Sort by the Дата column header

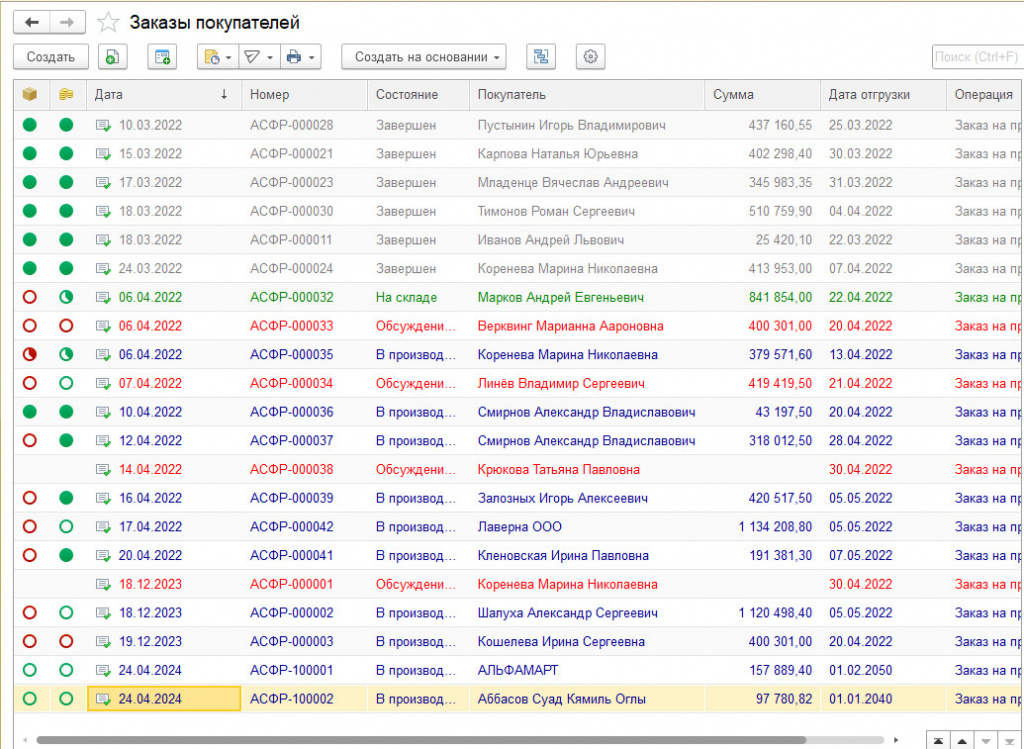(164, 95)
